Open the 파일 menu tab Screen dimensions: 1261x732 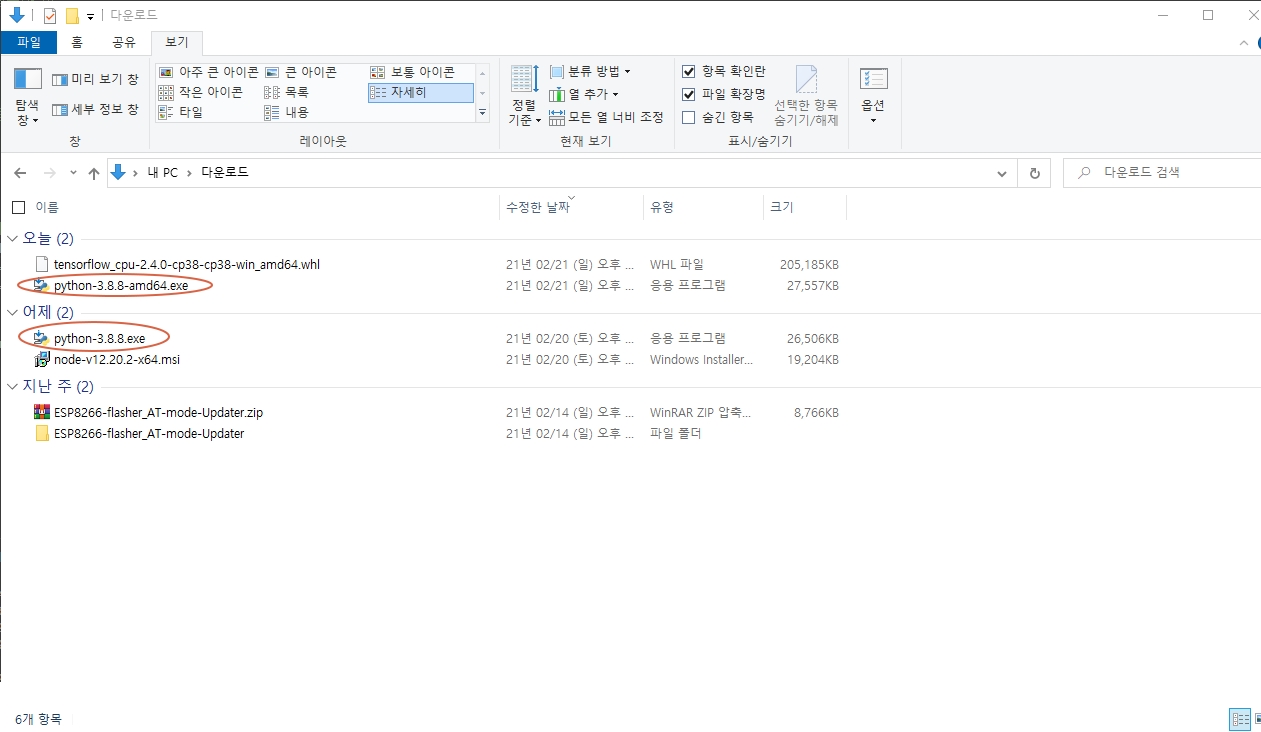(x=29, y=42)
